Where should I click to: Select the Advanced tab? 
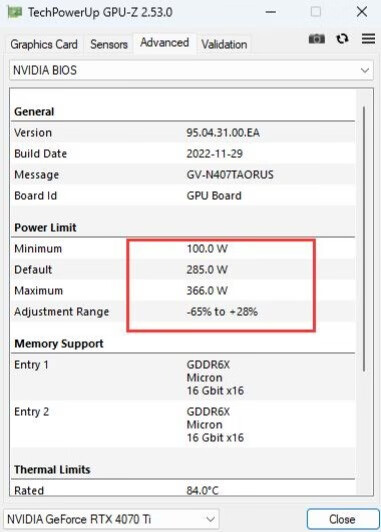165,43
